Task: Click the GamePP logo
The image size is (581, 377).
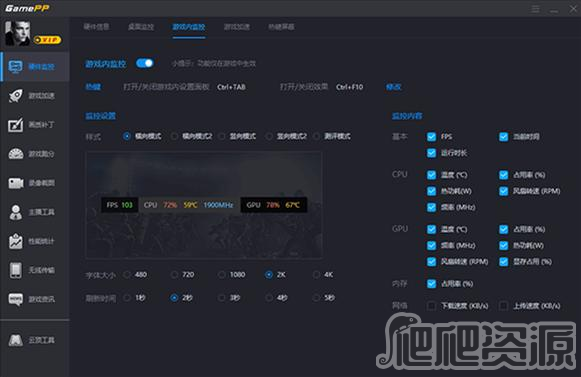Action: pos(27,8)
